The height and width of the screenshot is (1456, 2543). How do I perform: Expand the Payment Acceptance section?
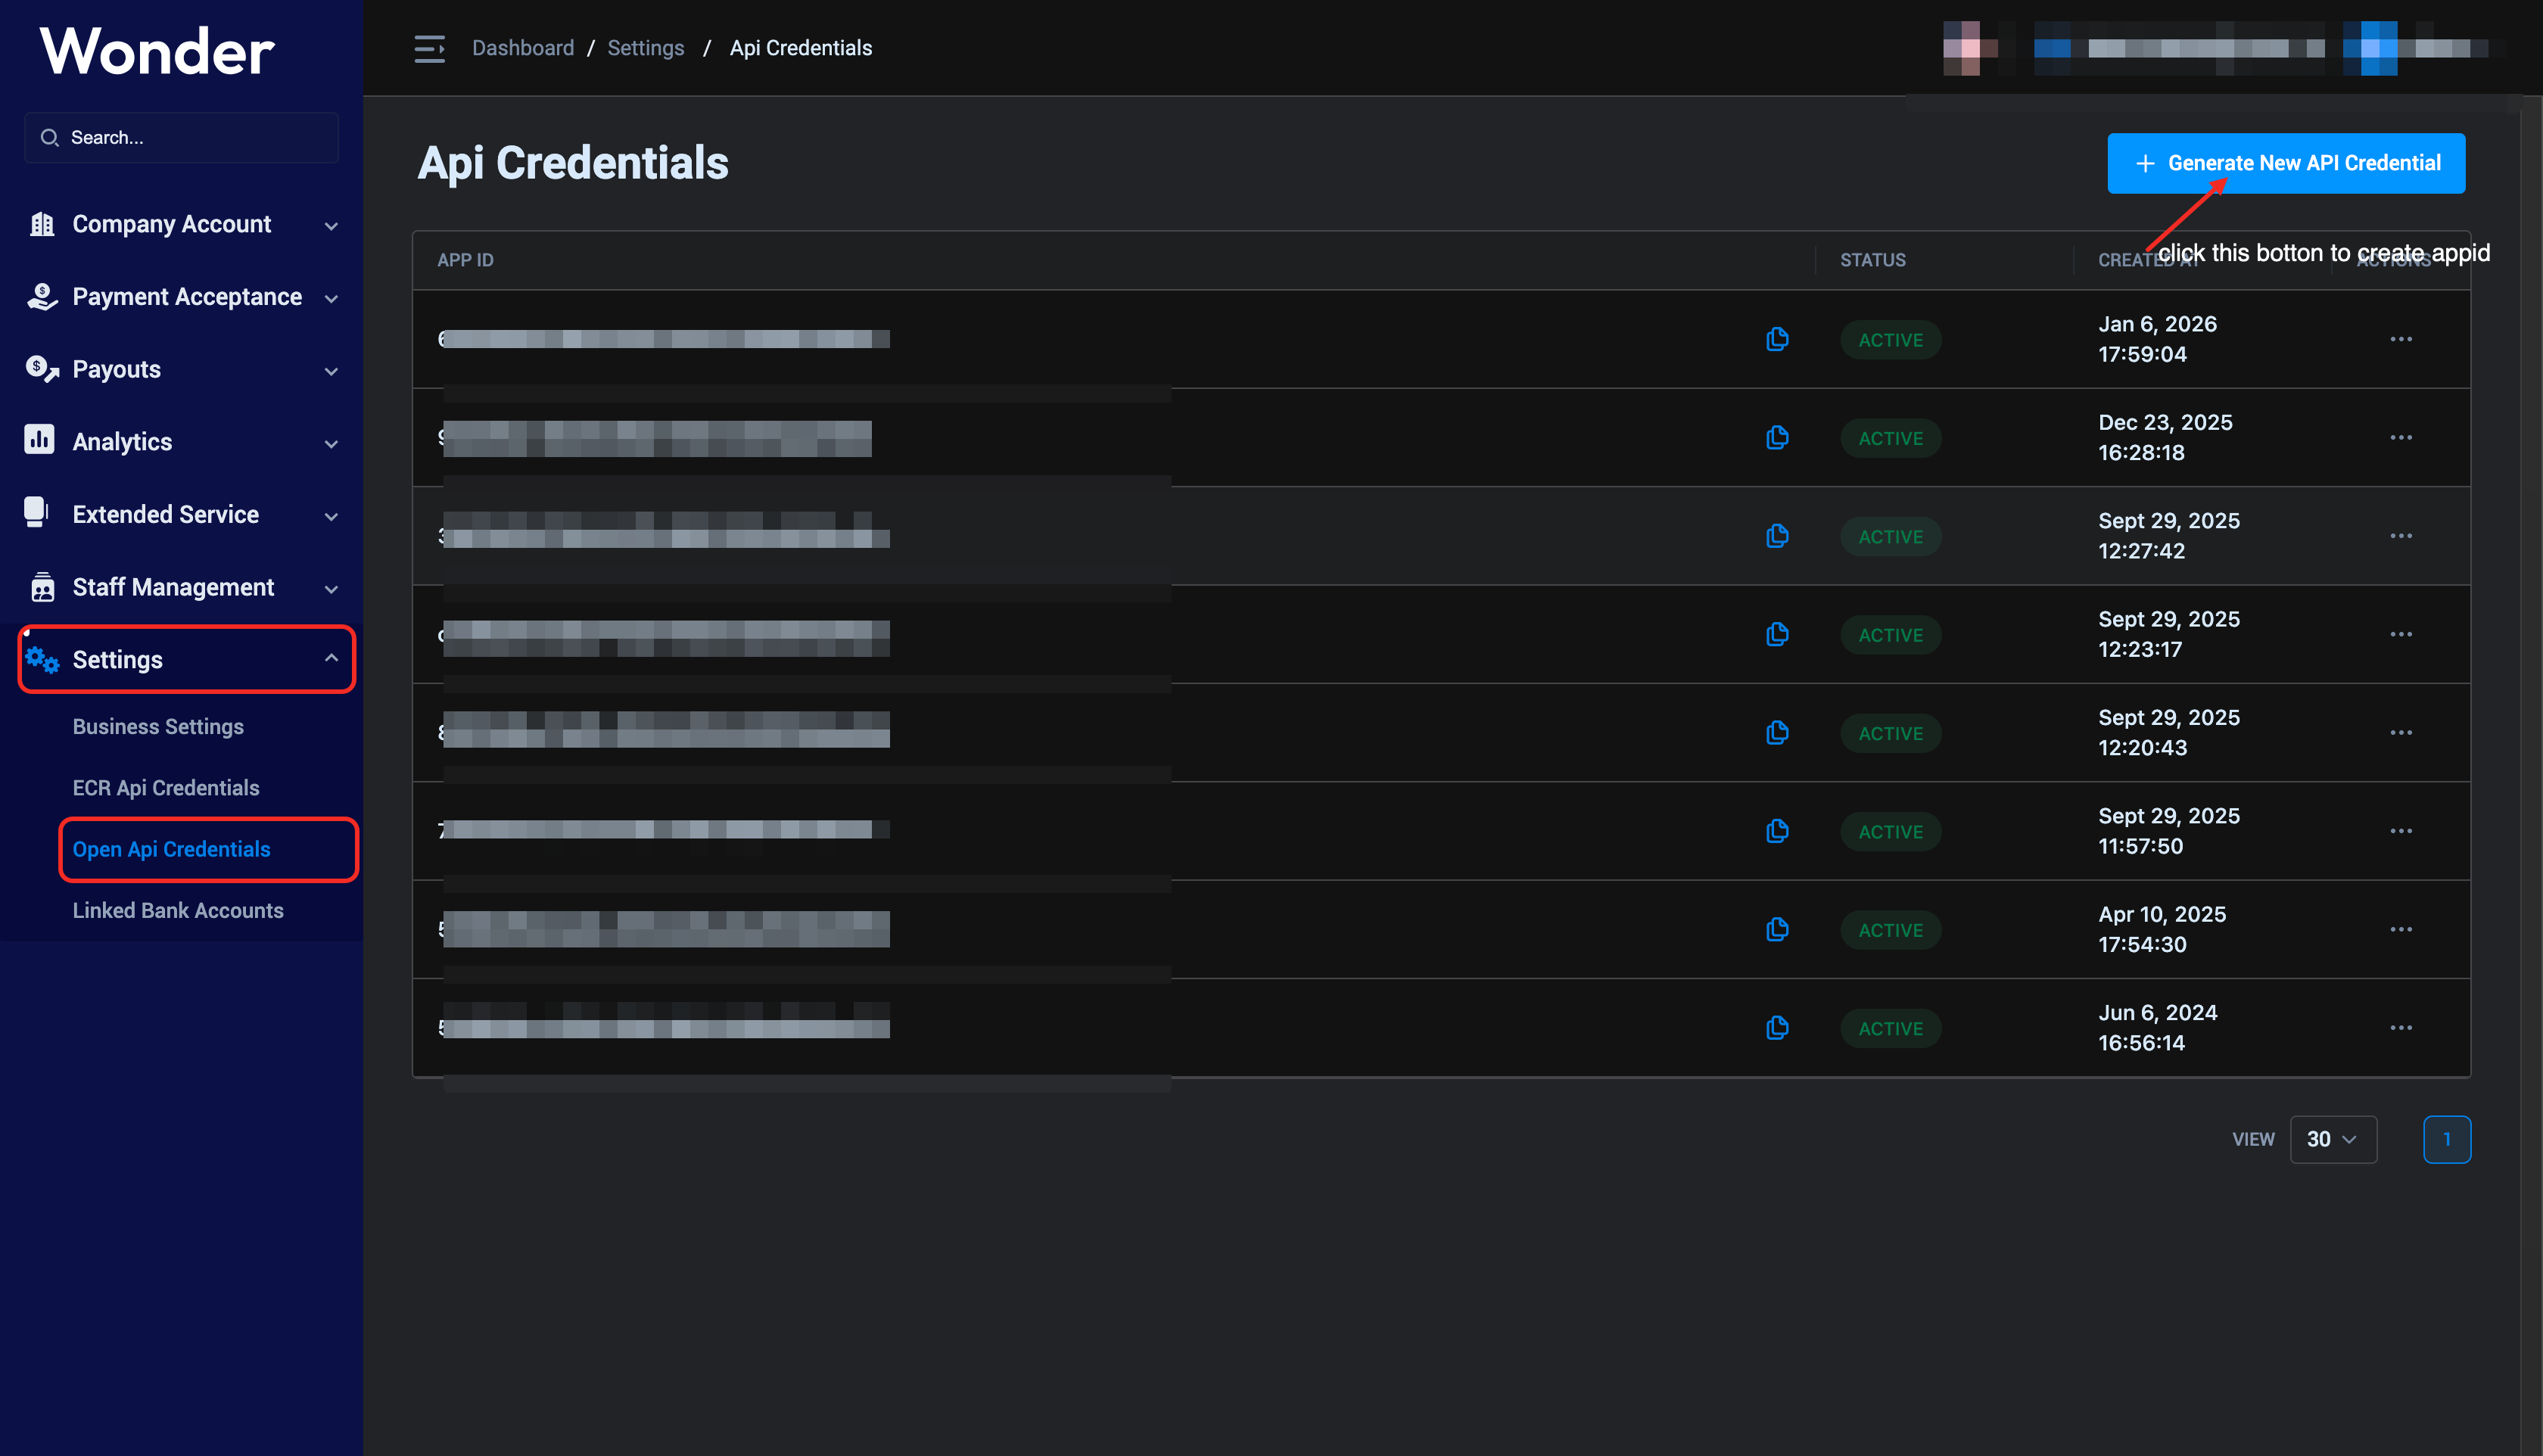click(x=185, y=297)
